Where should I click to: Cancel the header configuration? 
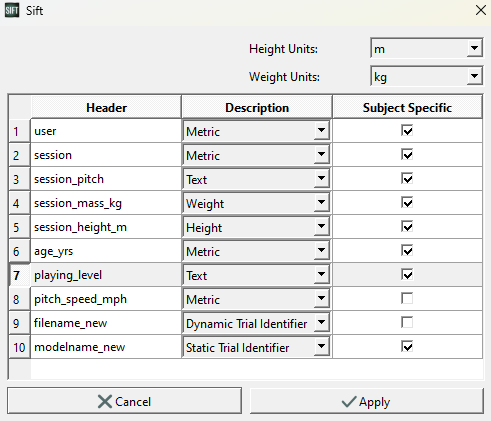click(x=124, y=401)
